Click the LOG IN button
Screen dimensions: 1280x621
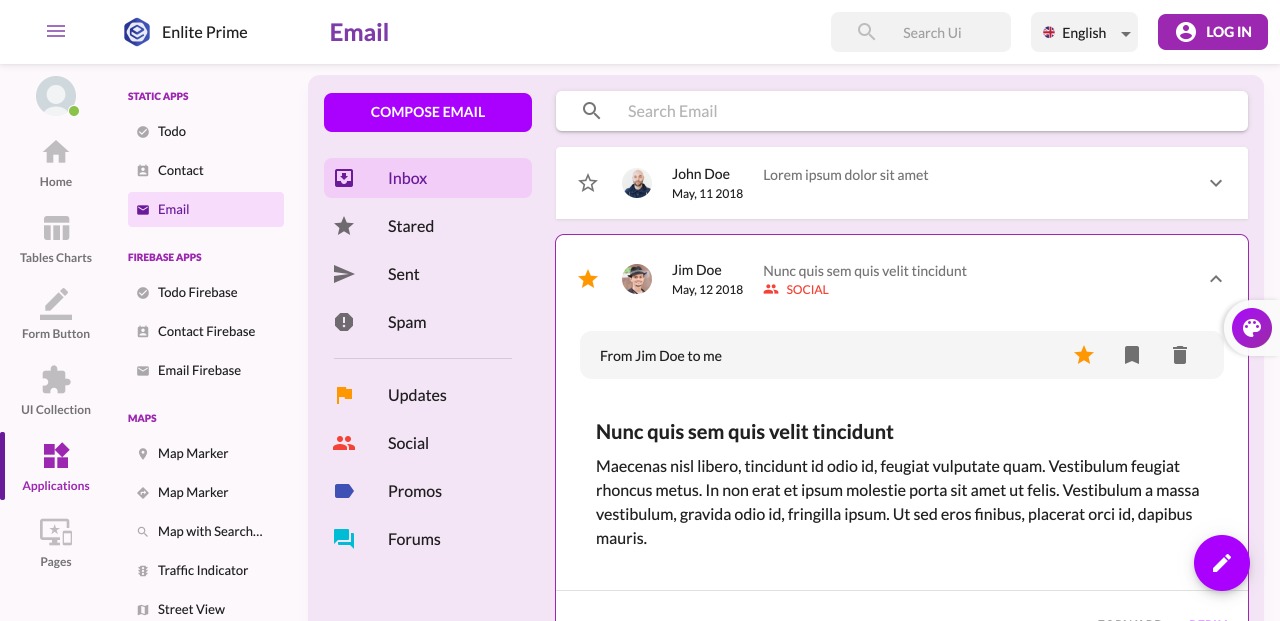click(x=1213, y=32)
